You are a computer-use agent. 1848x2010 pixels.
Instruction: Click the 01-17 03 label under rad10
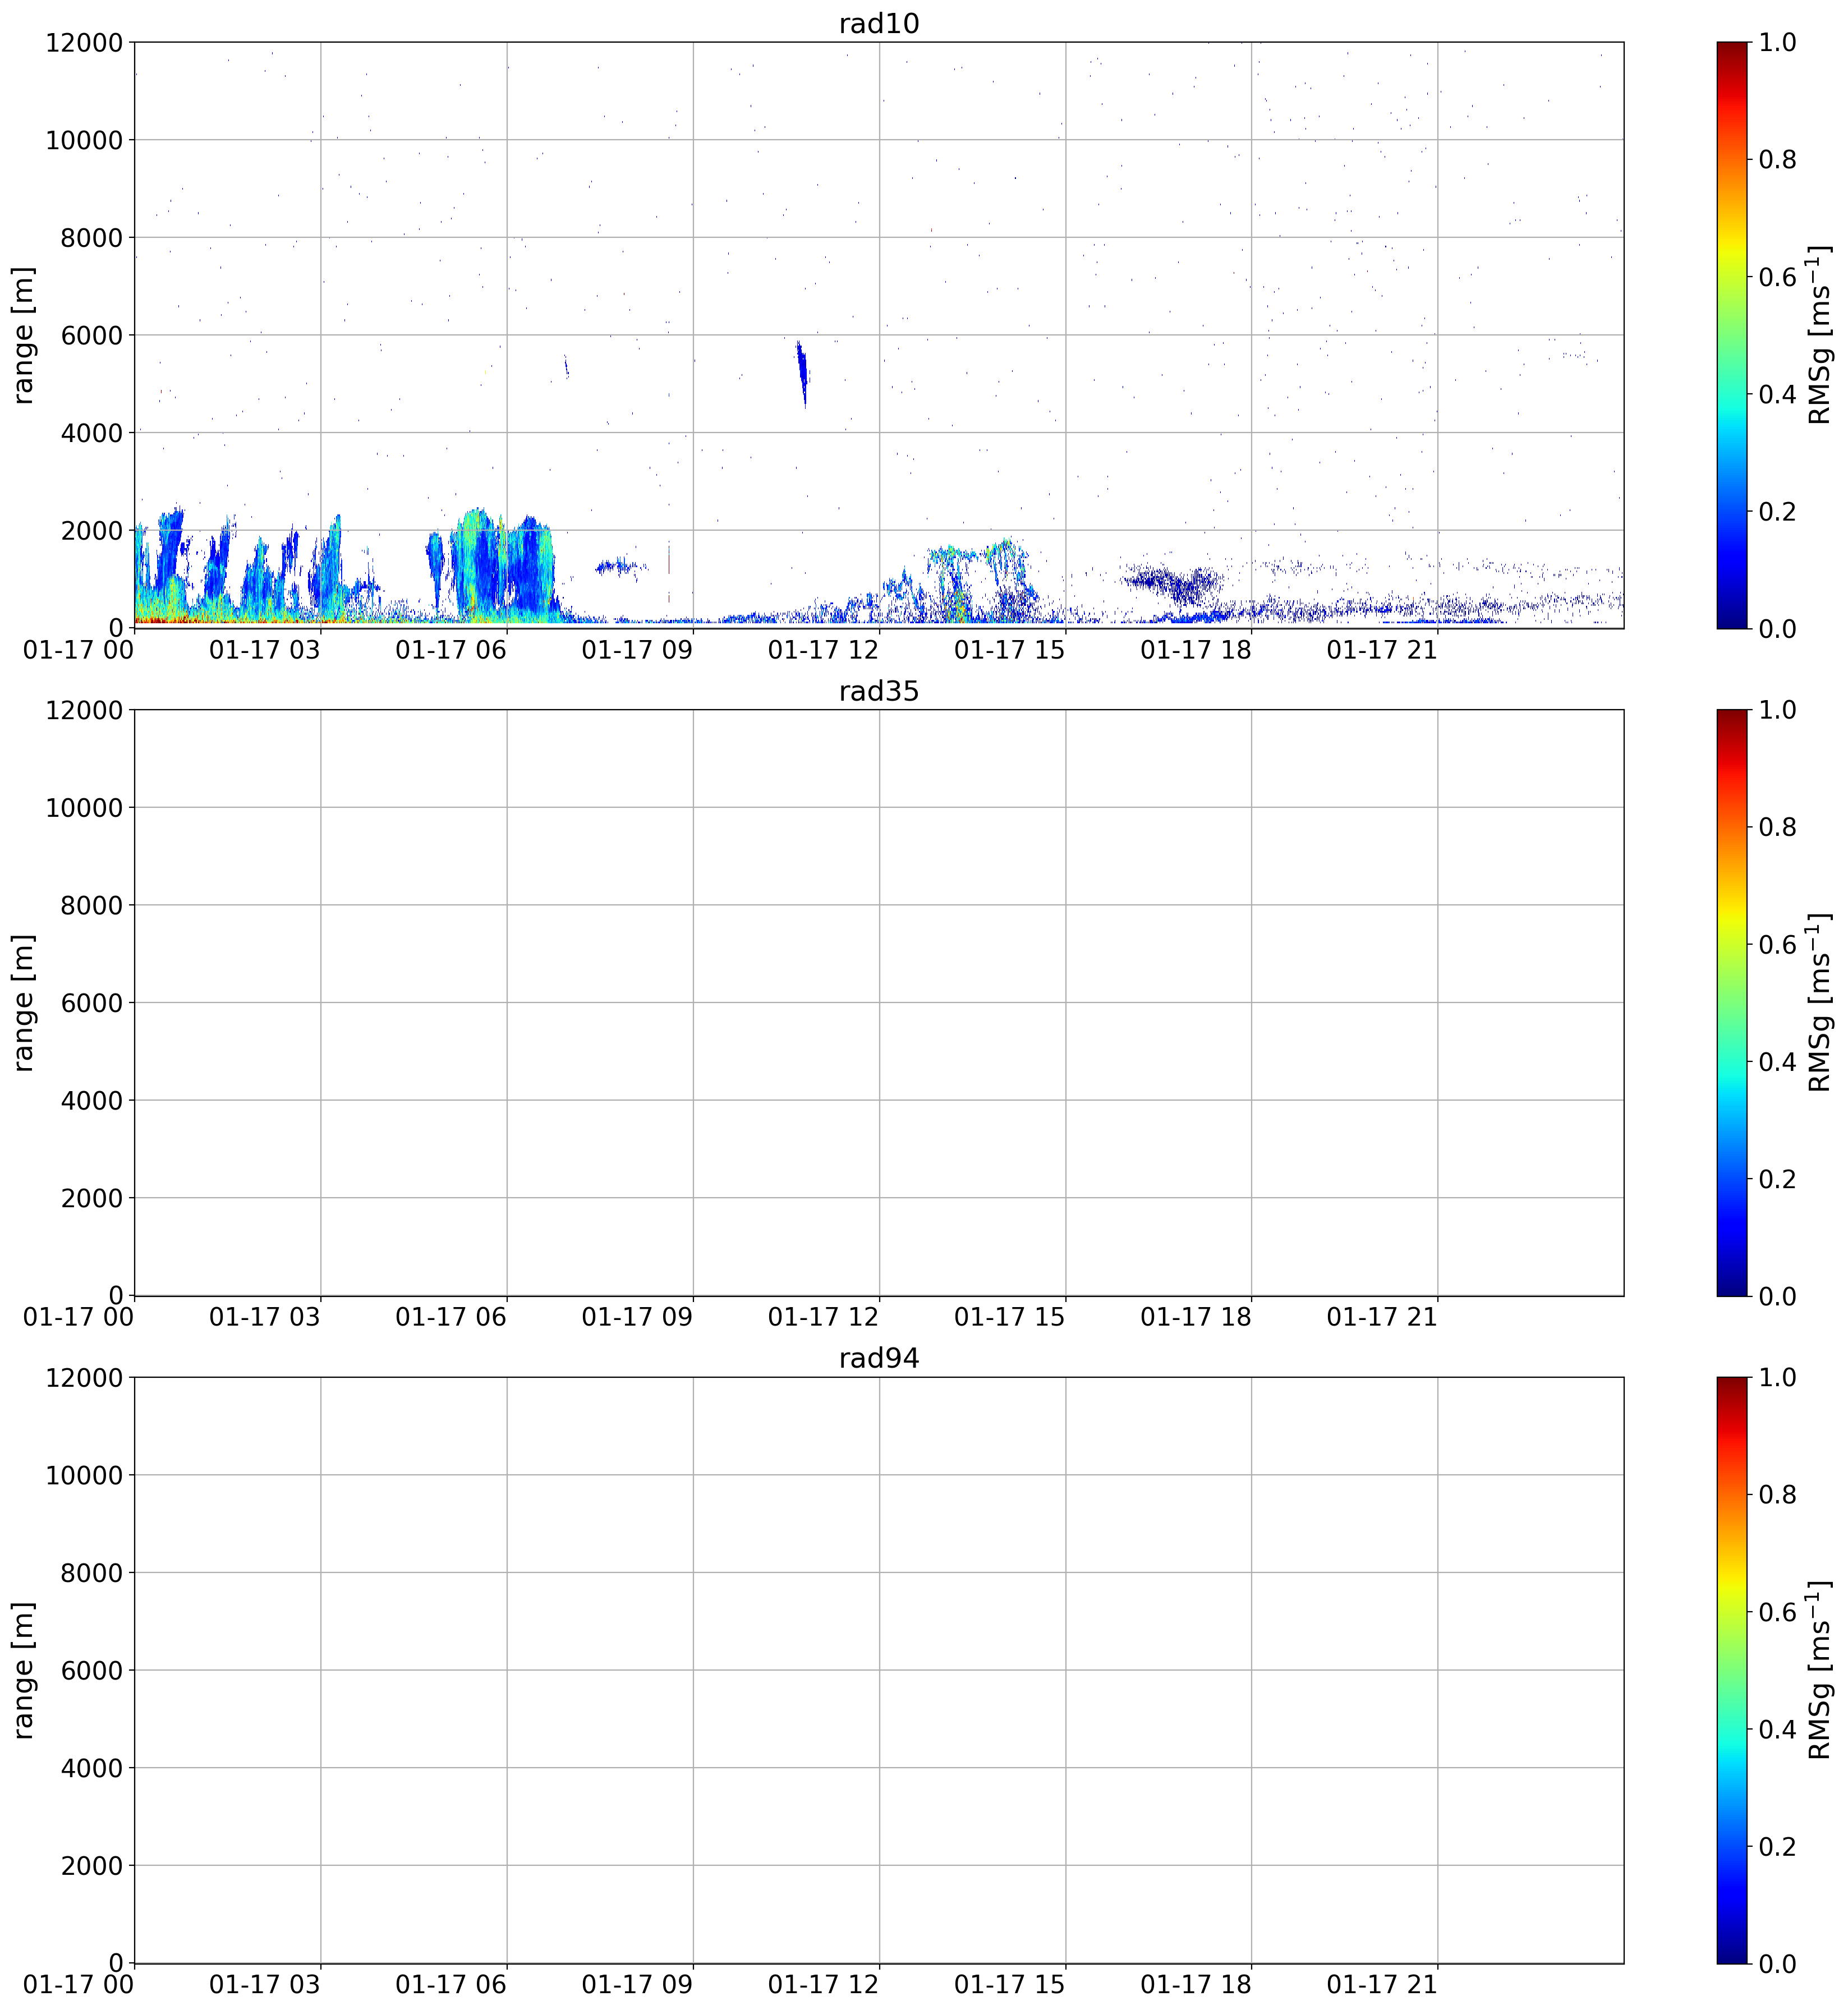(265, 650)
